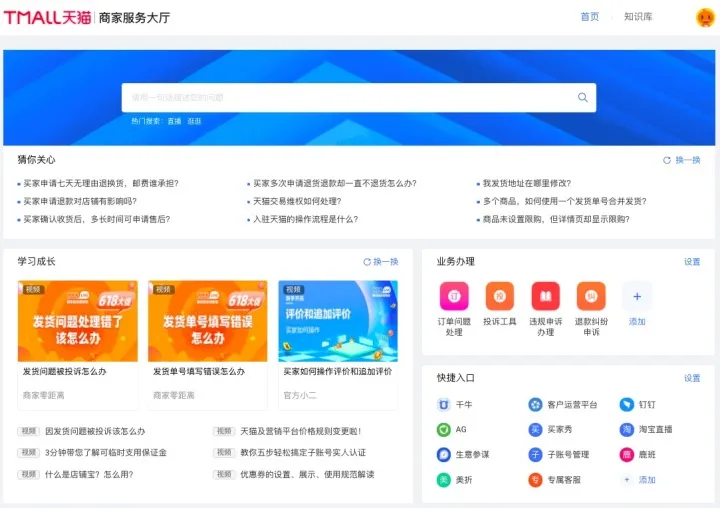Open 设置 for 业务办理
This screenshot has height=508, width=720.
click(x=692, y=262)
